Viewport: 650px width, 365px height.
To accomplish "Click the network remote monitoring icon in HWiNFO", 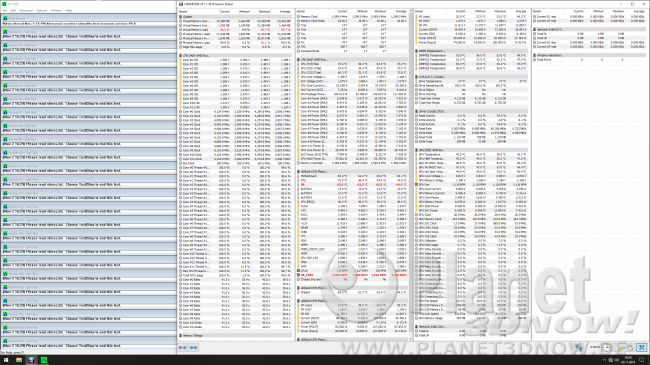I will point(579,348).
